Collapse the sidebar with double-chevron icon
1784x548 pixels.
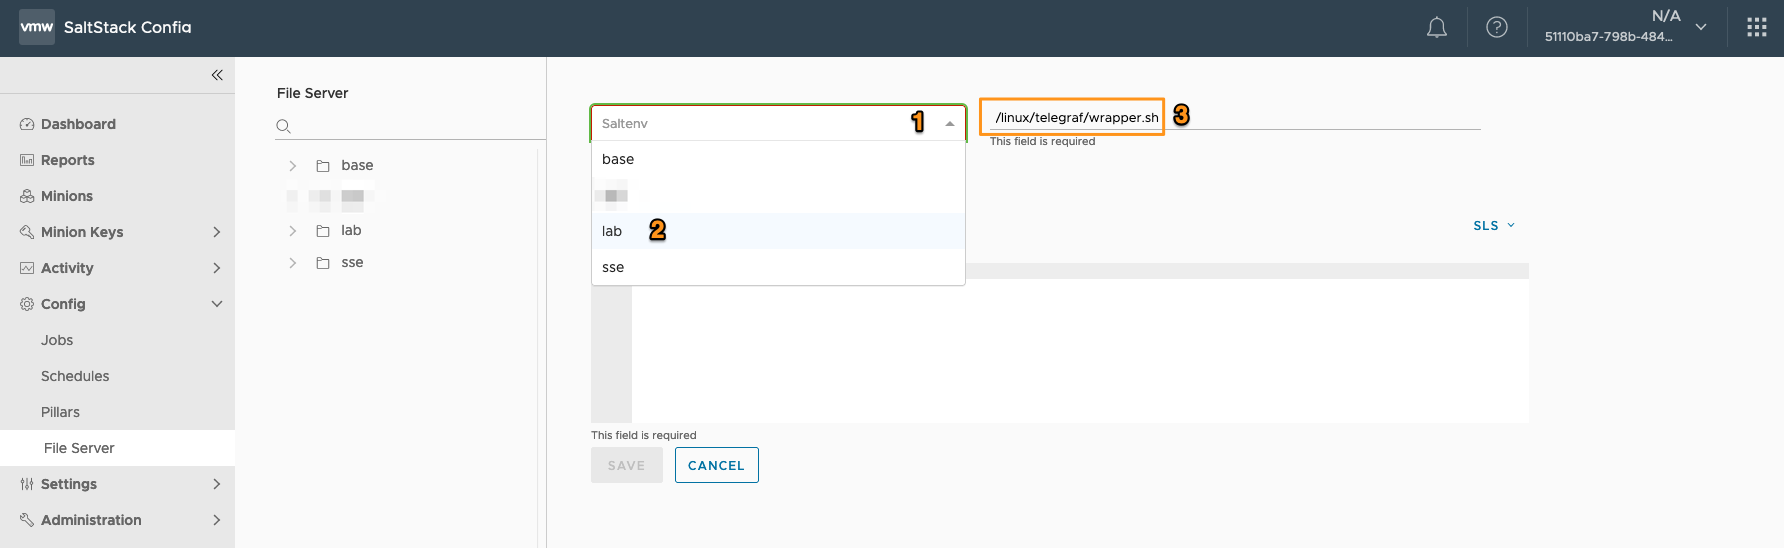click(x=217, y=75)
